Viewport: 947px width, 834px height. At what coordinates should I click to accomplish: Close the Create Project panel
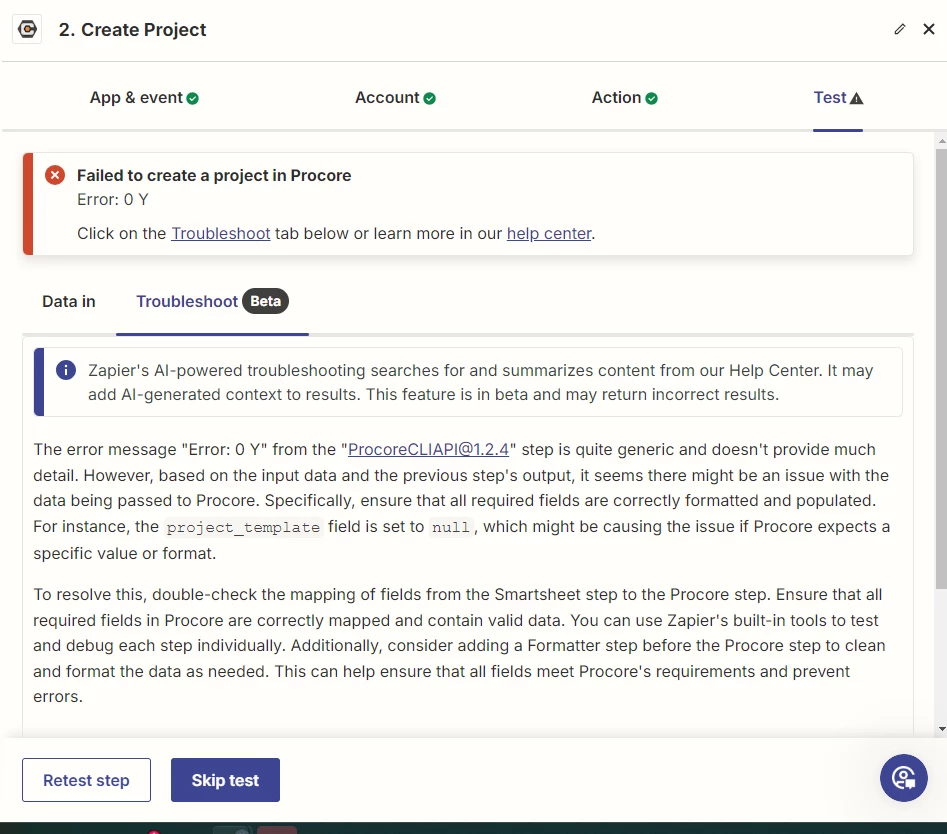(x=929, y=29)
